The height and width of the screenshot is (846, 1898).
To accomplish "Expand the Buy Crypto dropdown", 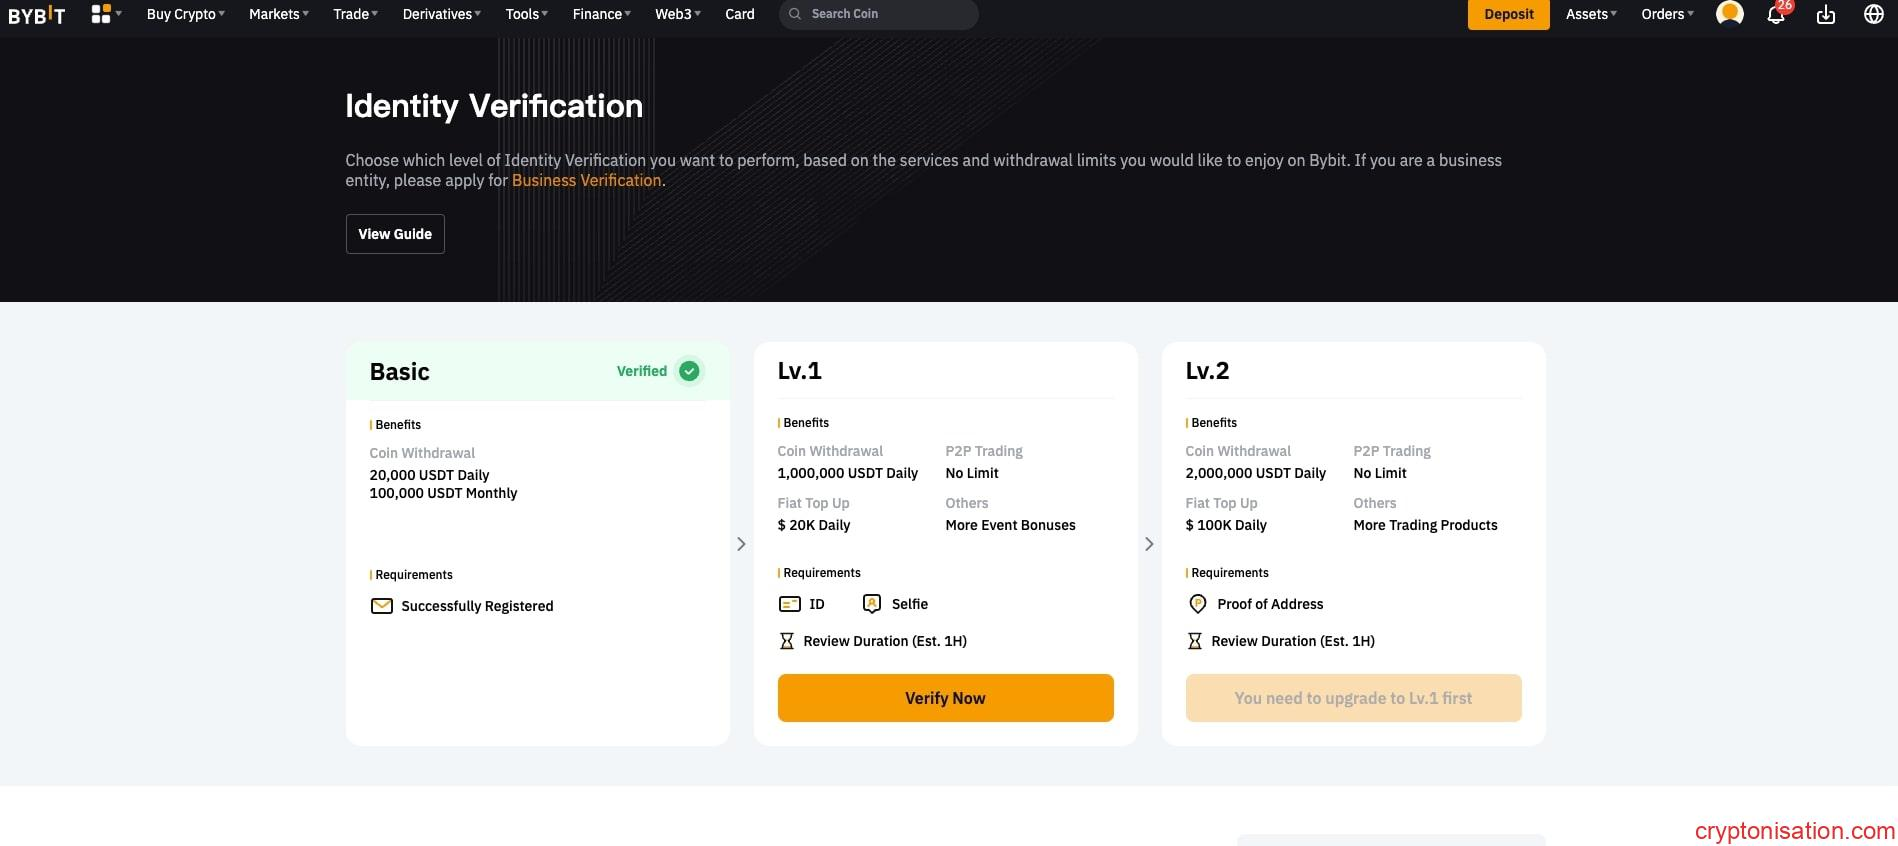I will [185, 14].
